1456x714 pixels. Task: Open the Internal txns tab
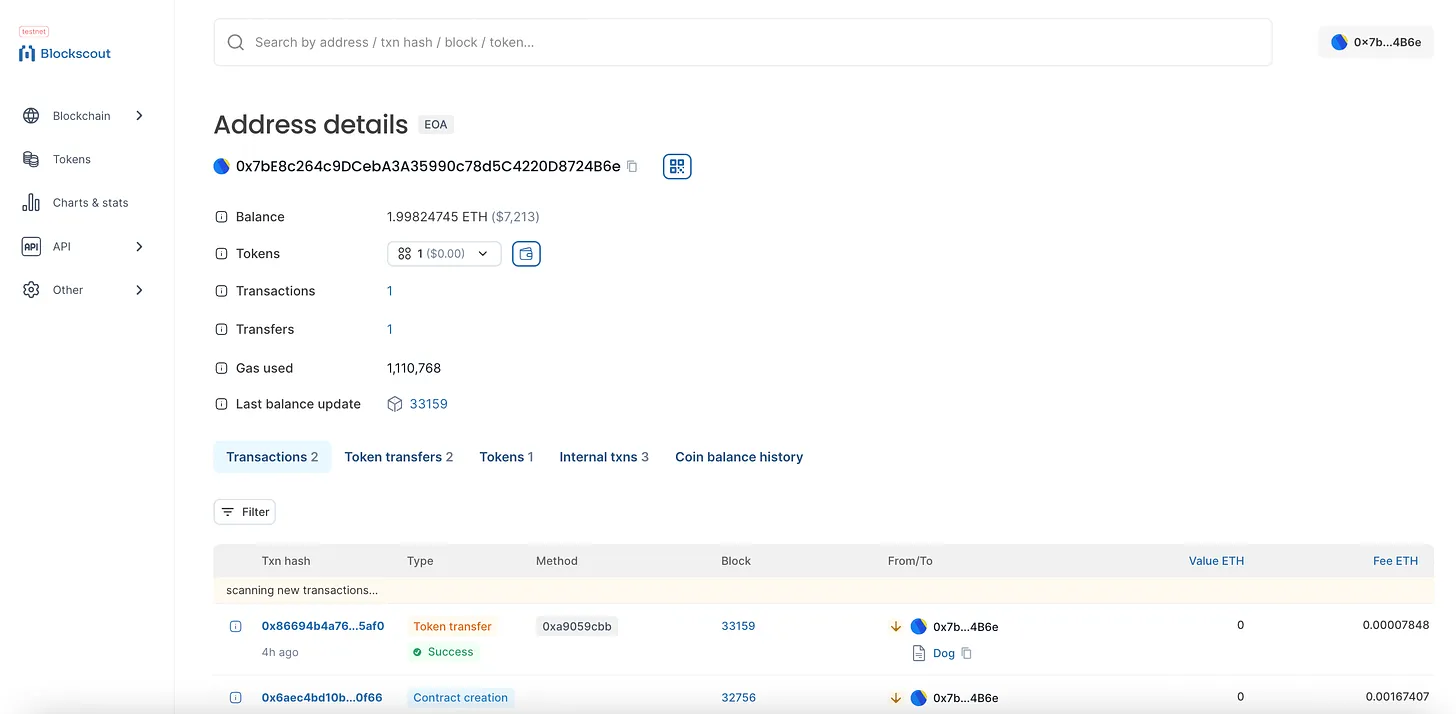point(604,457)
